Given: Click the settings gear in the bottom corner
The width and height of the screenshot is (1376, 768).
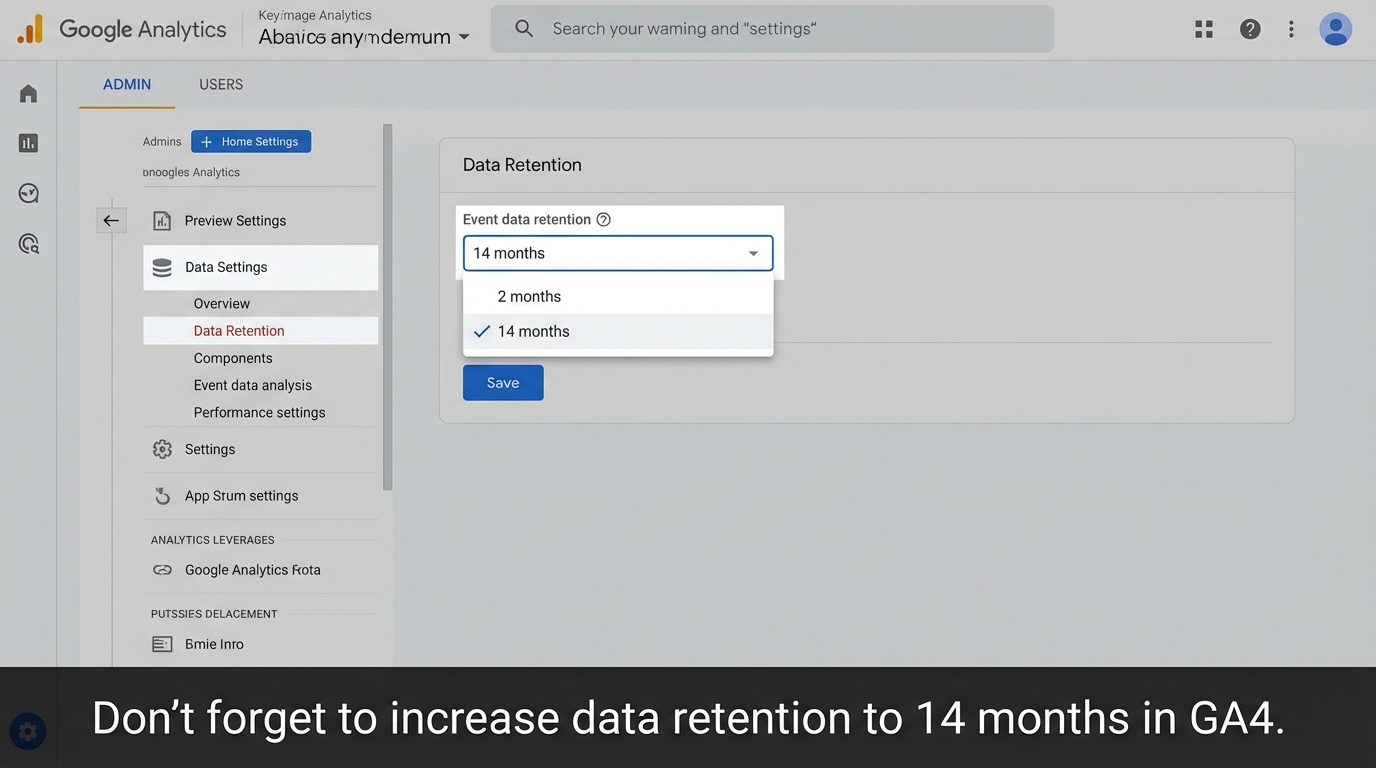Looking at the screenshot, I should point(27,731).
